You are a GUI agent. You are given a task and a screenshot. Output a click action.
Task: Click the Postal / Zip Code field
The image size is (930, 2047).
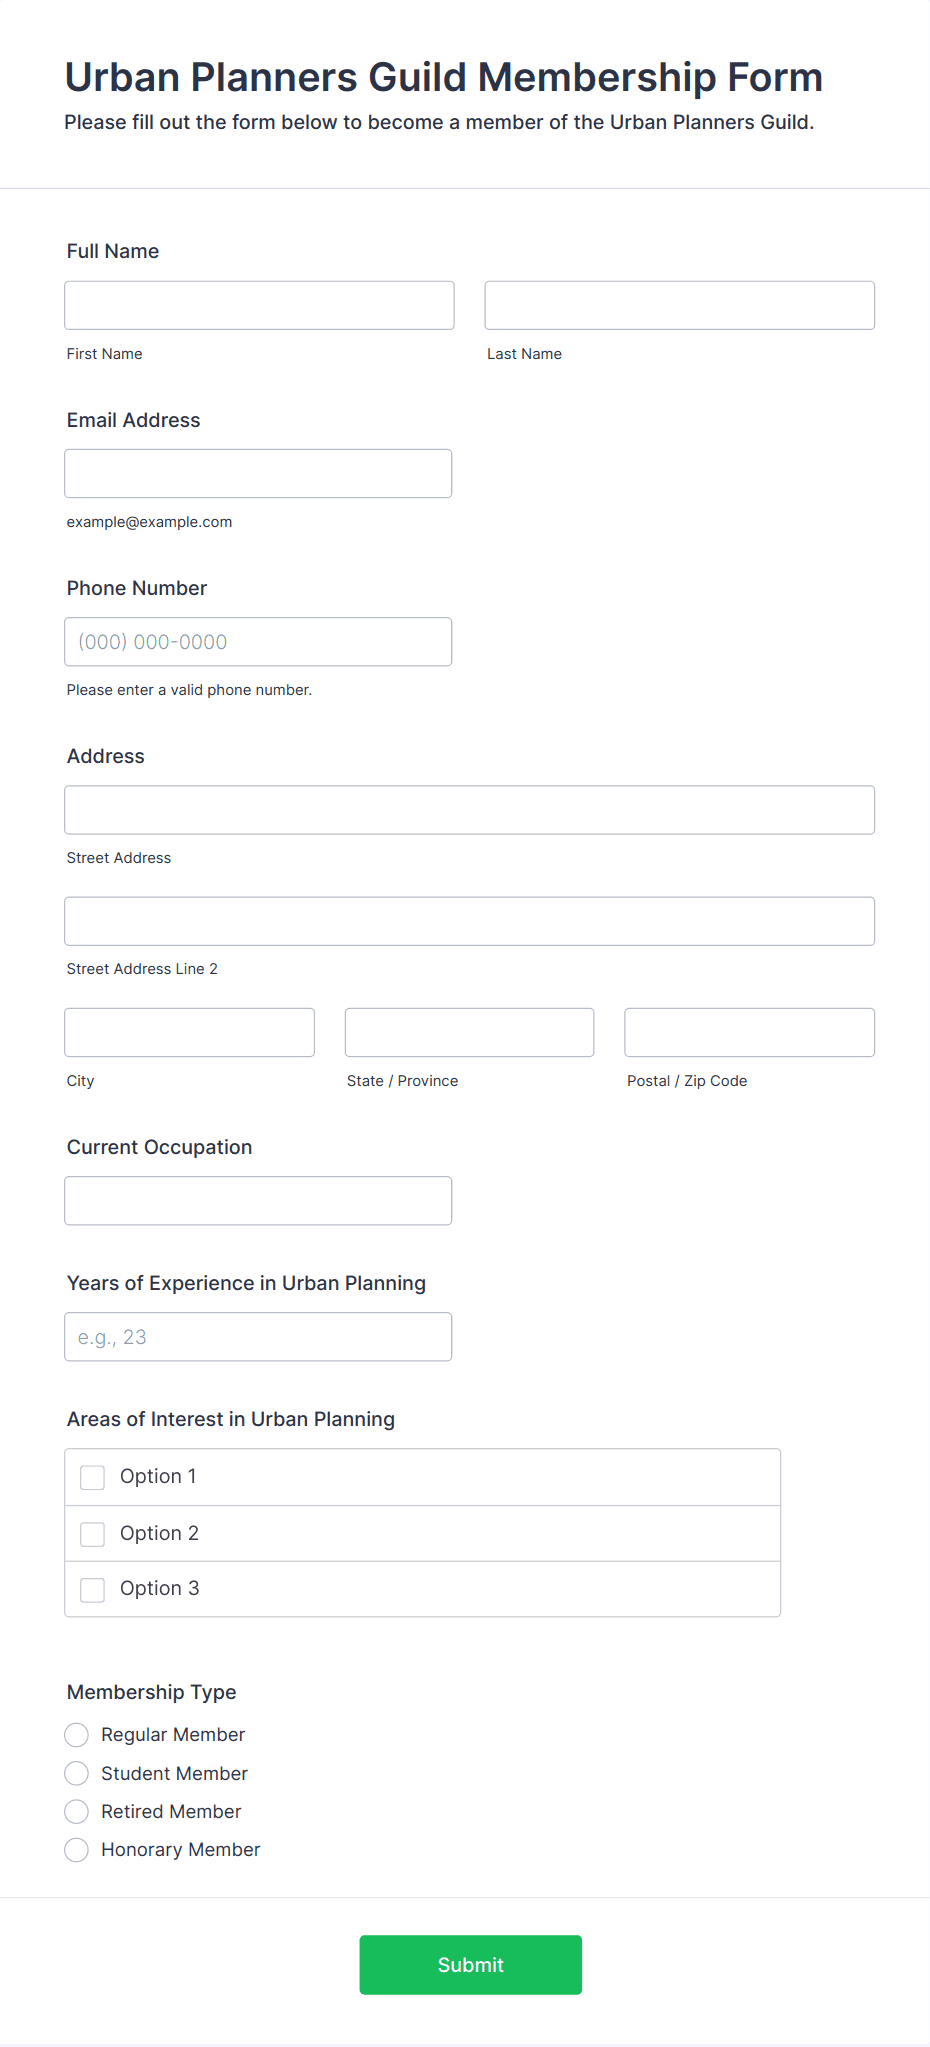pos(748,1032)
